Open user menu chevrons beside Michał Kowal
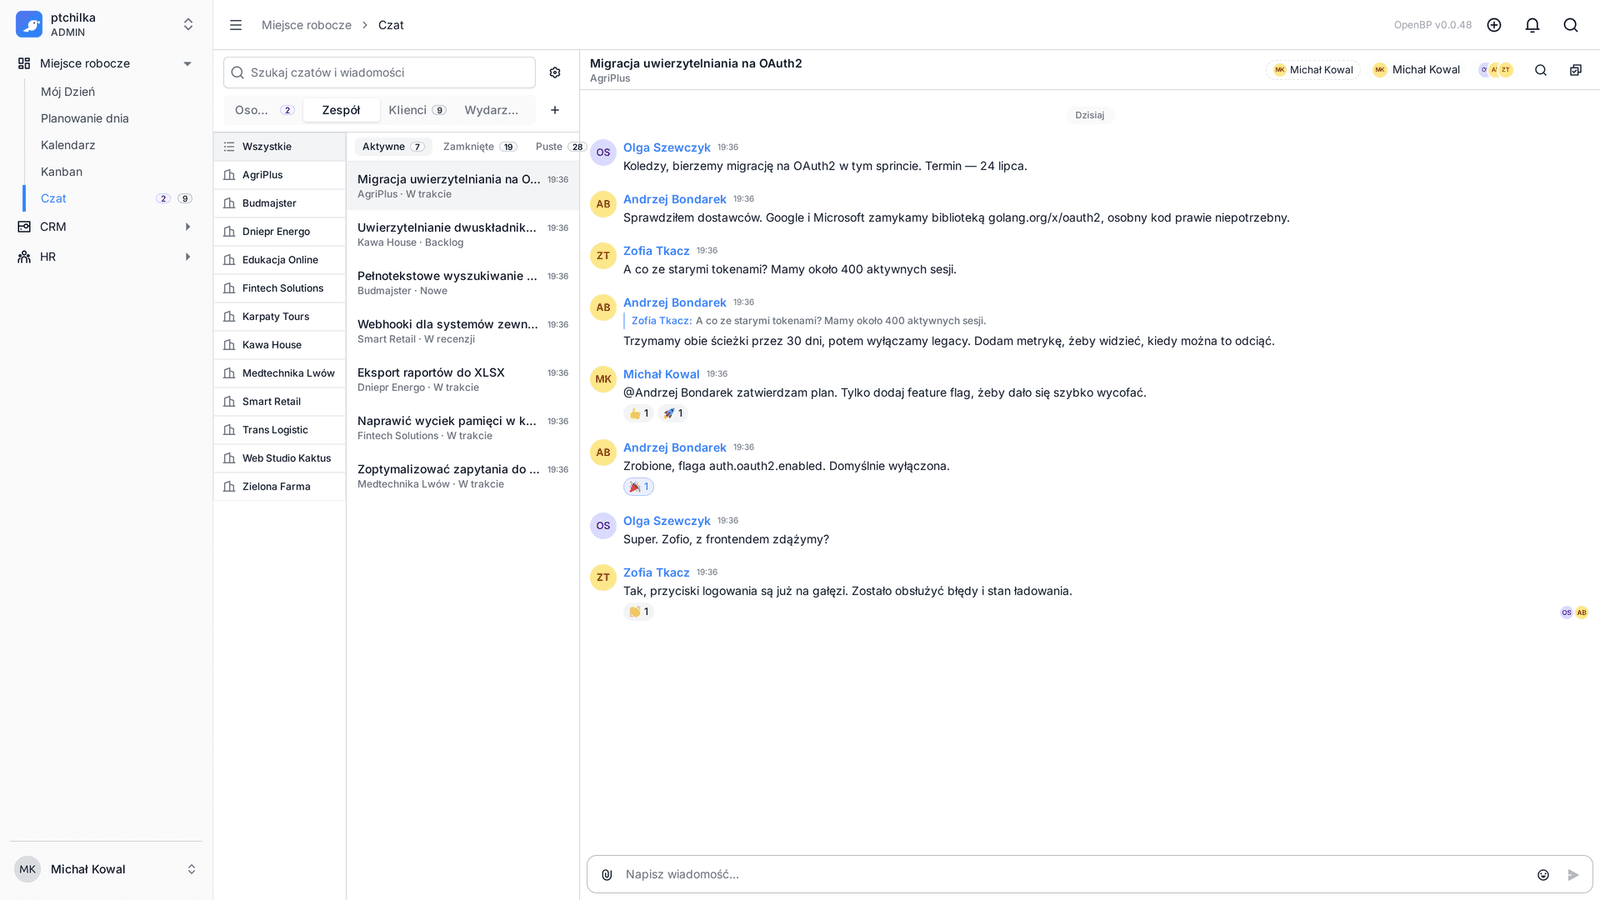The image size is (1600, 900). coord(191,870)
